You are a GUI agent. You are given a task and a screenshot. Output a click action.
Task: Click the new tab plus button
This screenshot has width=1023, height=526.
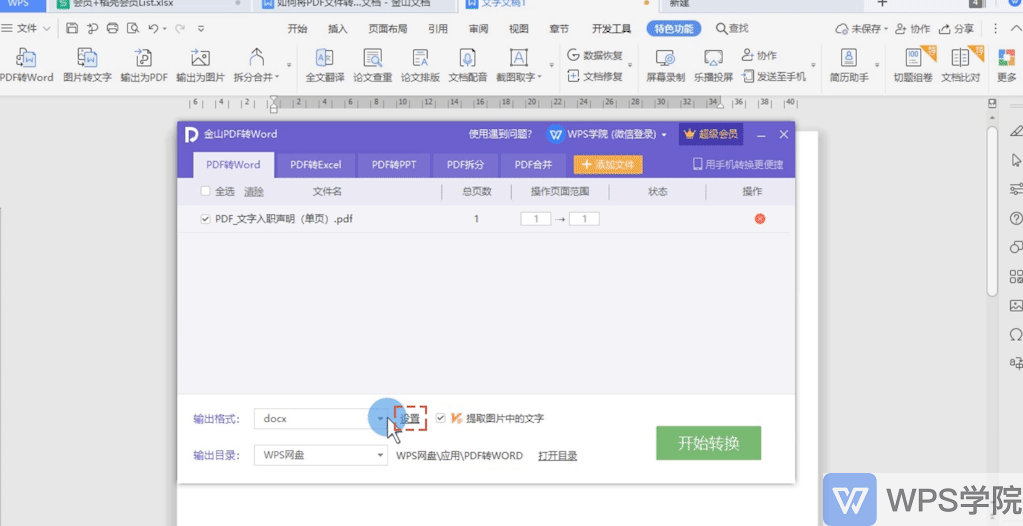883,3
